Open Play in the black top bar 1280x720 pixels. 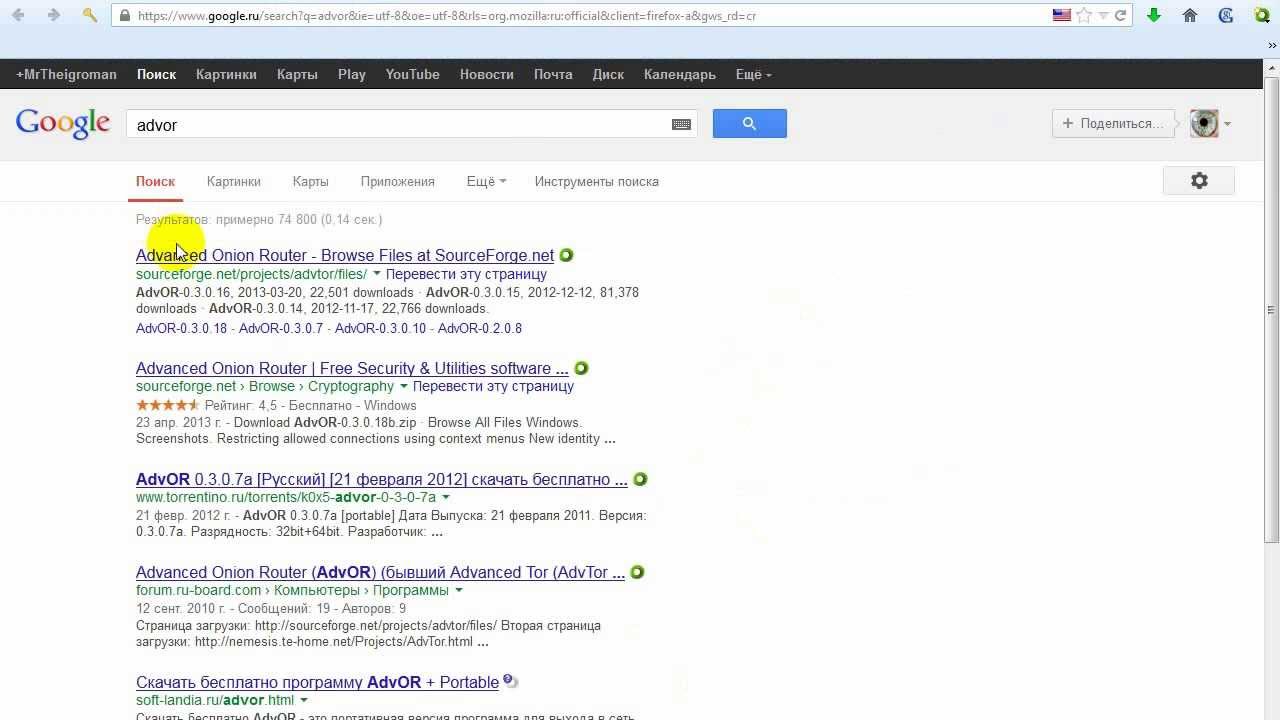pos(352,74)
